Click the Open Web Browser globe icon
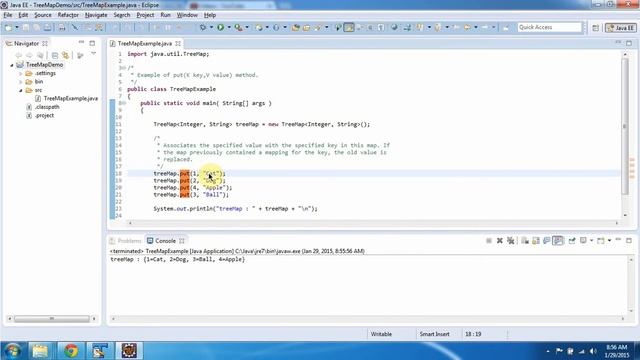This screenshot has height=360, width=640. (x=394, y=27)
